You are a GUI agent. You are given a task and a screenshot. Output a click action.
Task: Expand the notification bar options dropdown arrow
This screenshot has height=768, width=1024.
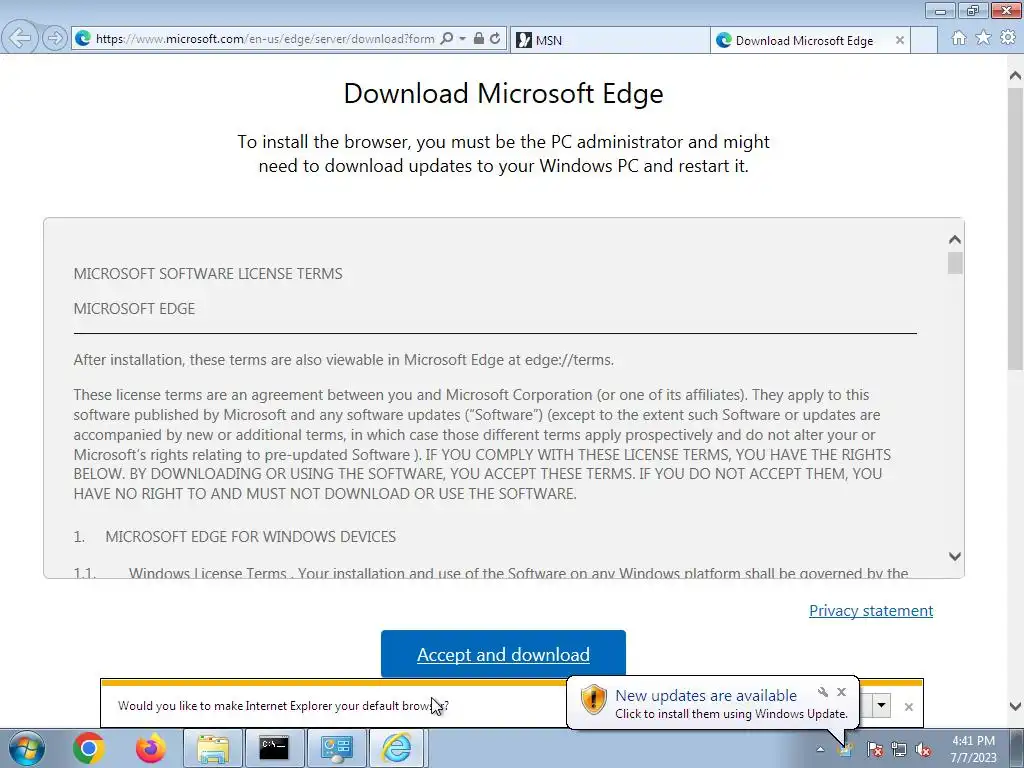pyautogui.click(x=882, y=705)
